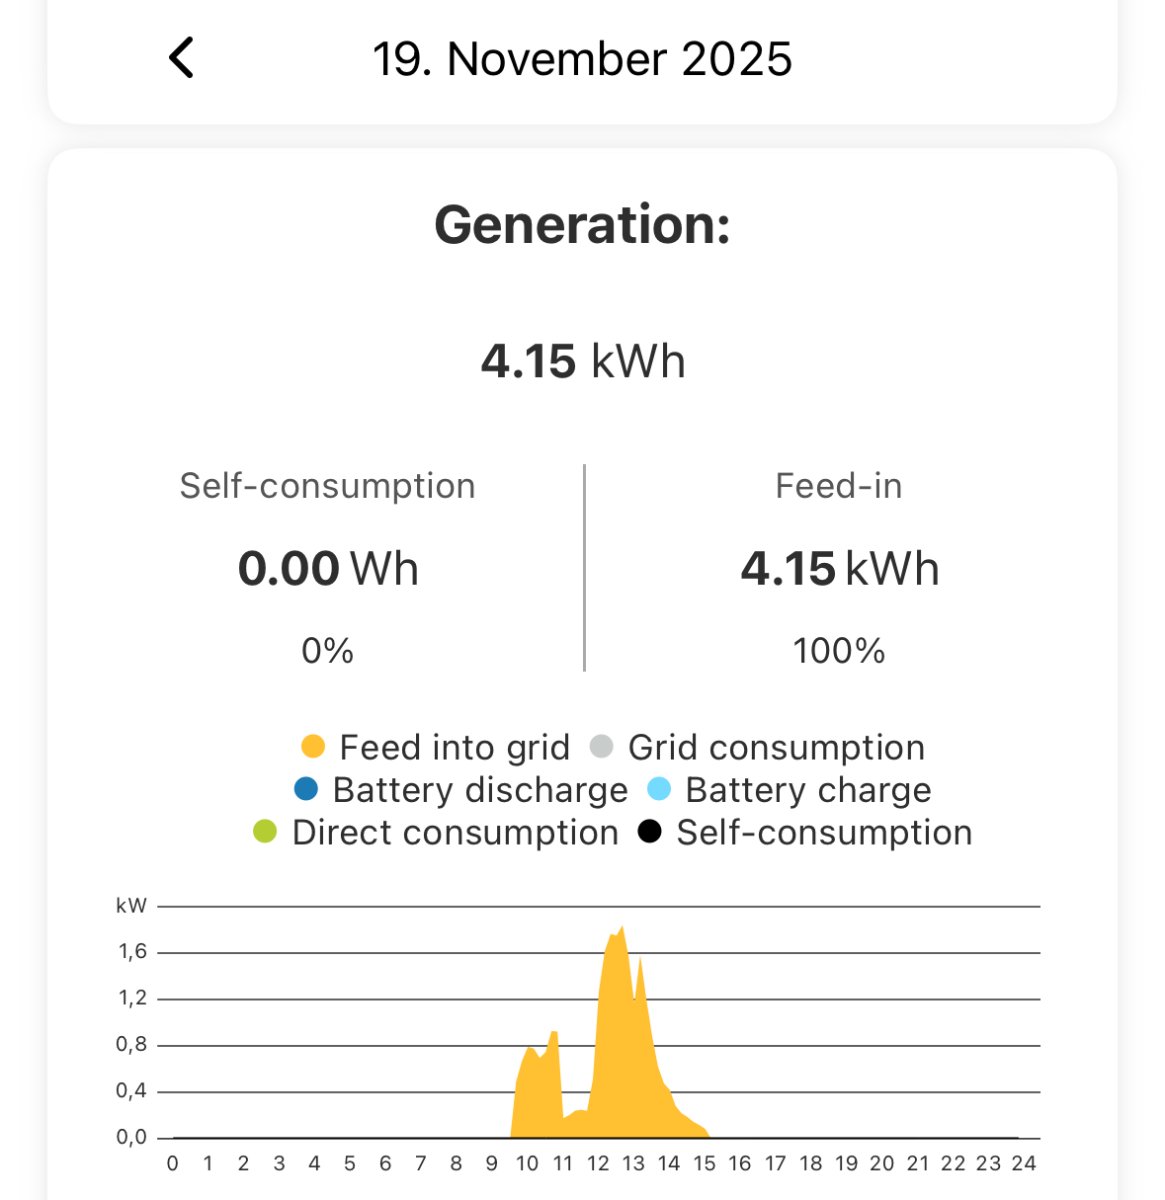
Task: Select the Self-consumption 0.00 Wh value
Action: (327, 569)
